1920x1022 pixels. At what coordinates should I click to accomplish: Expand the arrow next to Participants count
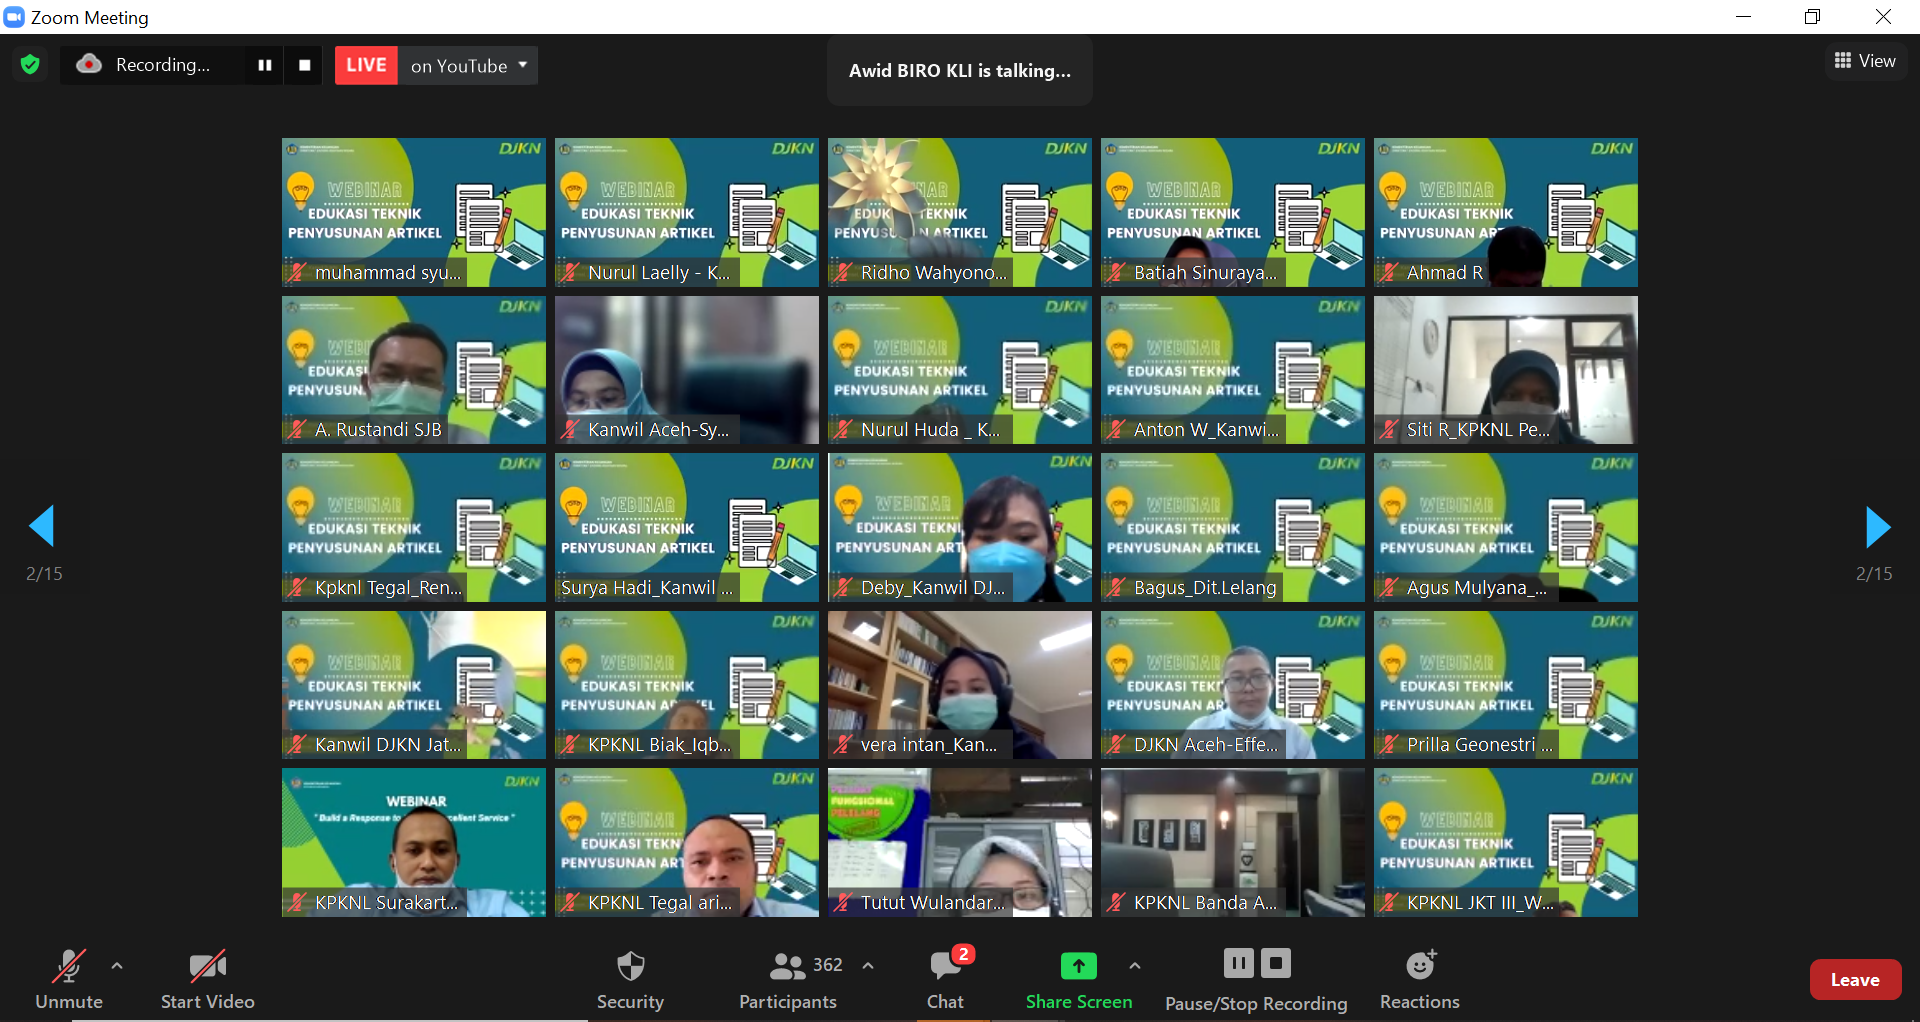pos(868,966)
